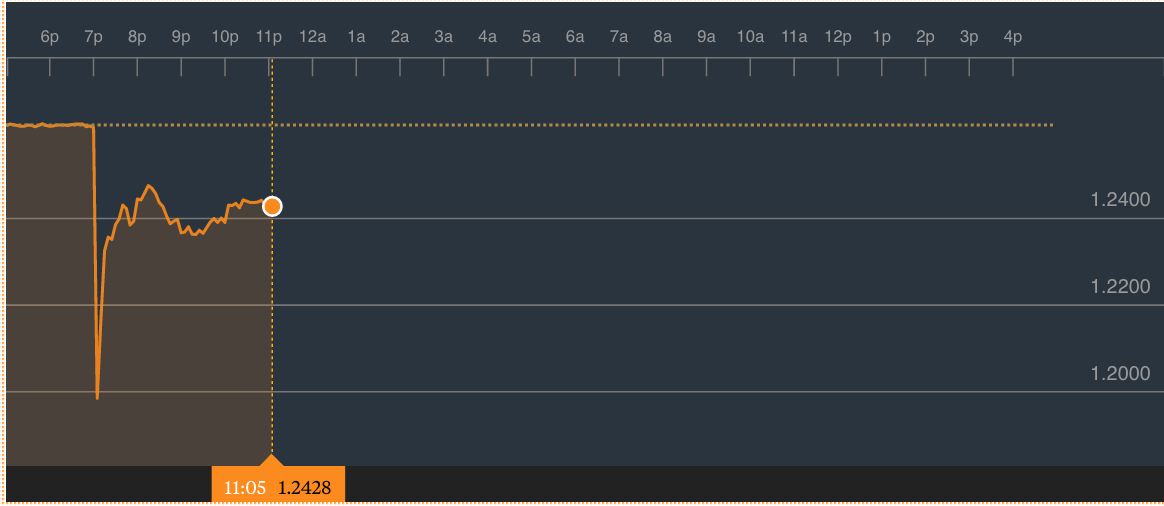Screen dimensions: 1164x506
Task: Click the 11:05 time in the tooltip
Action: click(244, 488)
